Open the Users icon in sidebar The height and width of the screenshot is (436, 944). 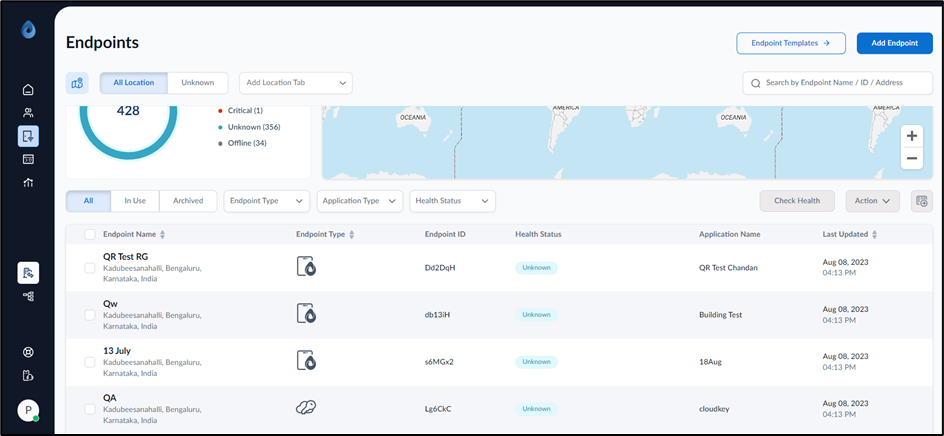point(28,113)
